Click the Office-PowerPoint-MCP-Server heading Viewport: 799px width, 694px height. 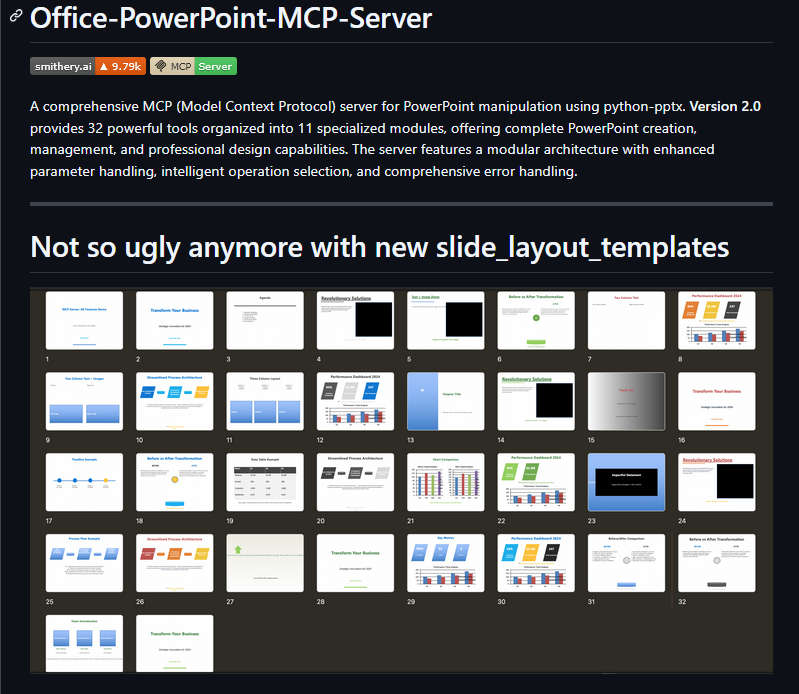(231, 18)
